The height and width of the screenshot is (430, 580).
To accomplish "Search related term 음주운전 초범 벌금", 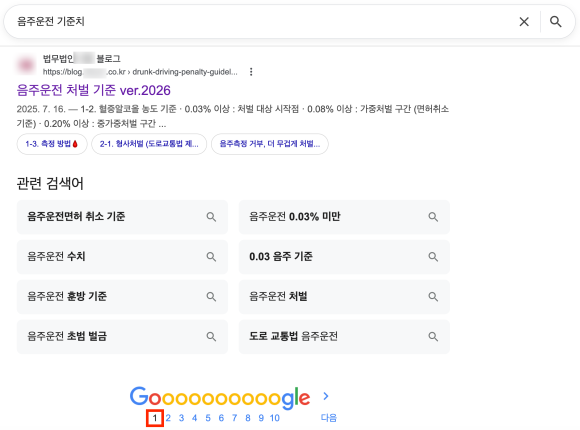I will pos(122,337).
